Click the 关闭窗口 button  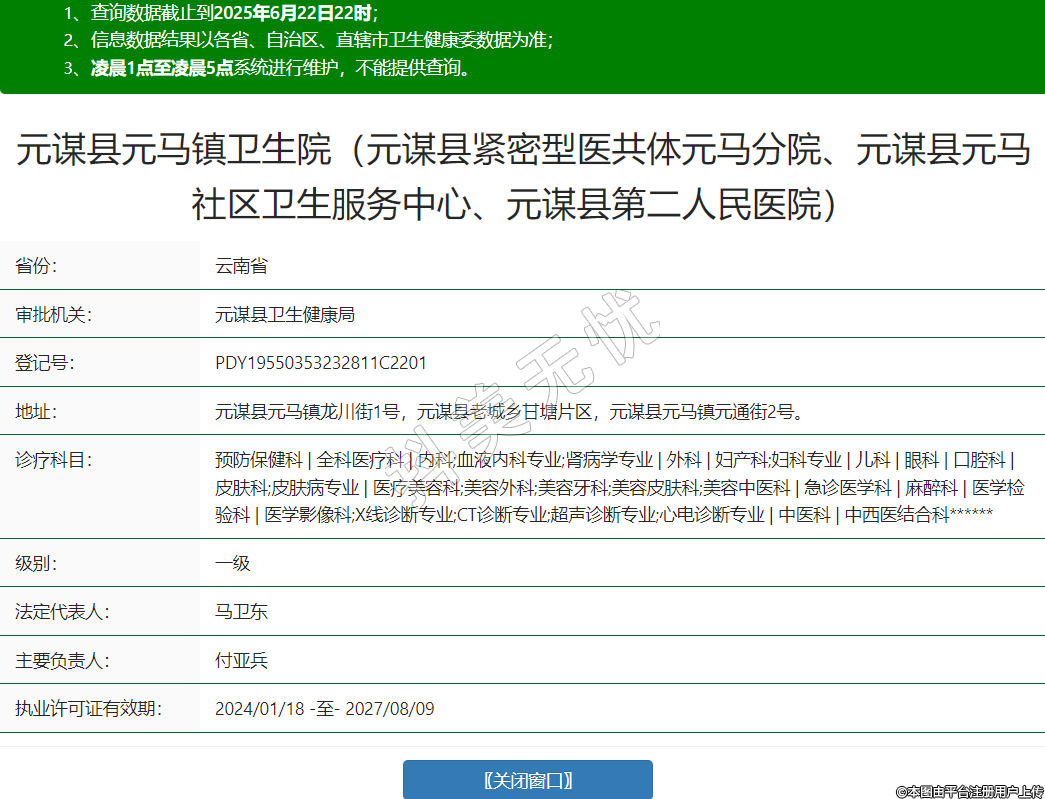coord(527,780)
